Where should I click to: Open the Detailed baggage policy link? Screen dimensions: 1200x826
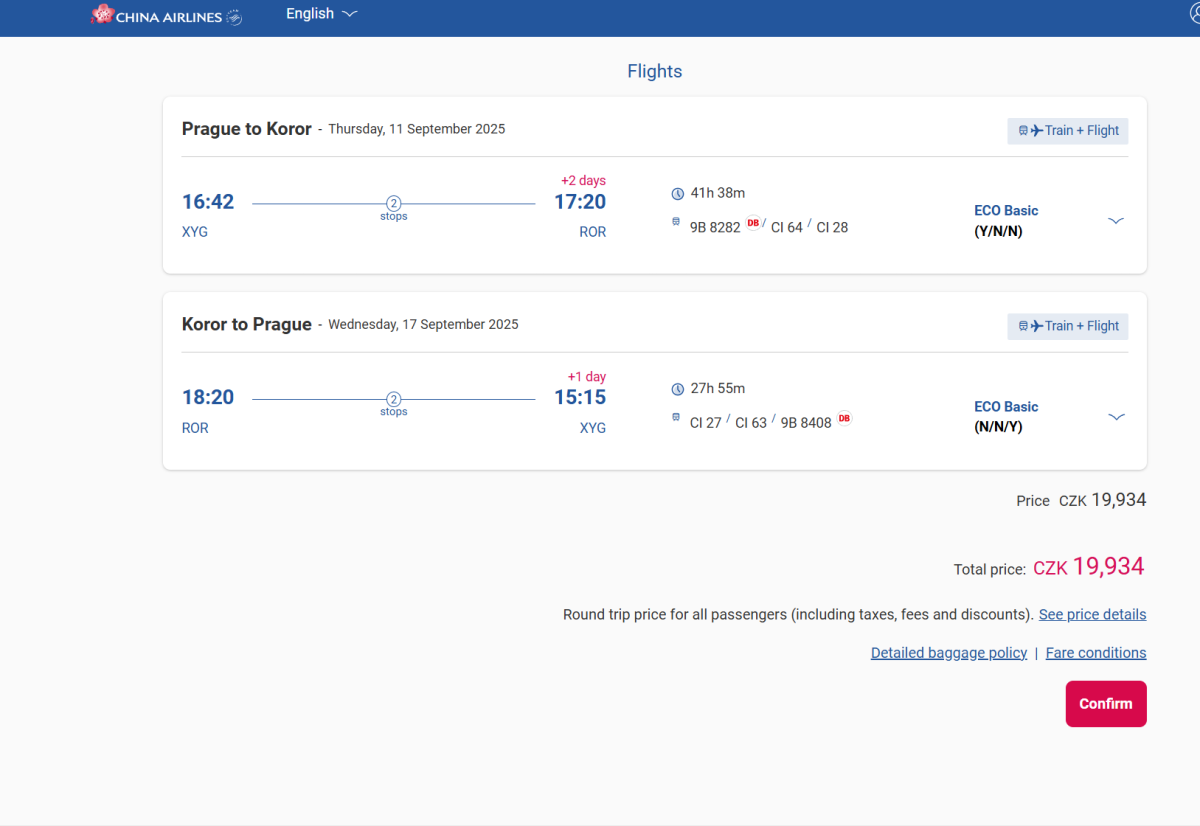[948, 653]
